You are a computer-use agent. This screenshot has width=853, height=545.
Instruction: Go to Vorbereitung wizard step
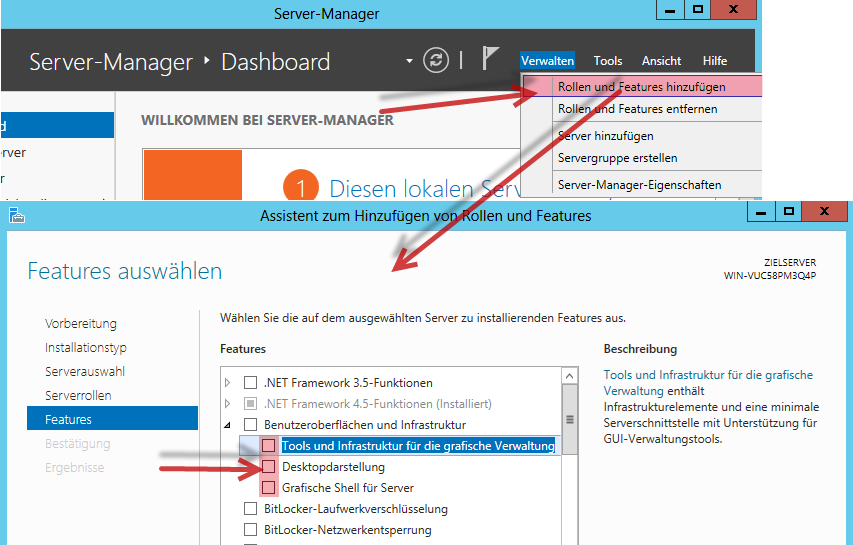point(81,324)
